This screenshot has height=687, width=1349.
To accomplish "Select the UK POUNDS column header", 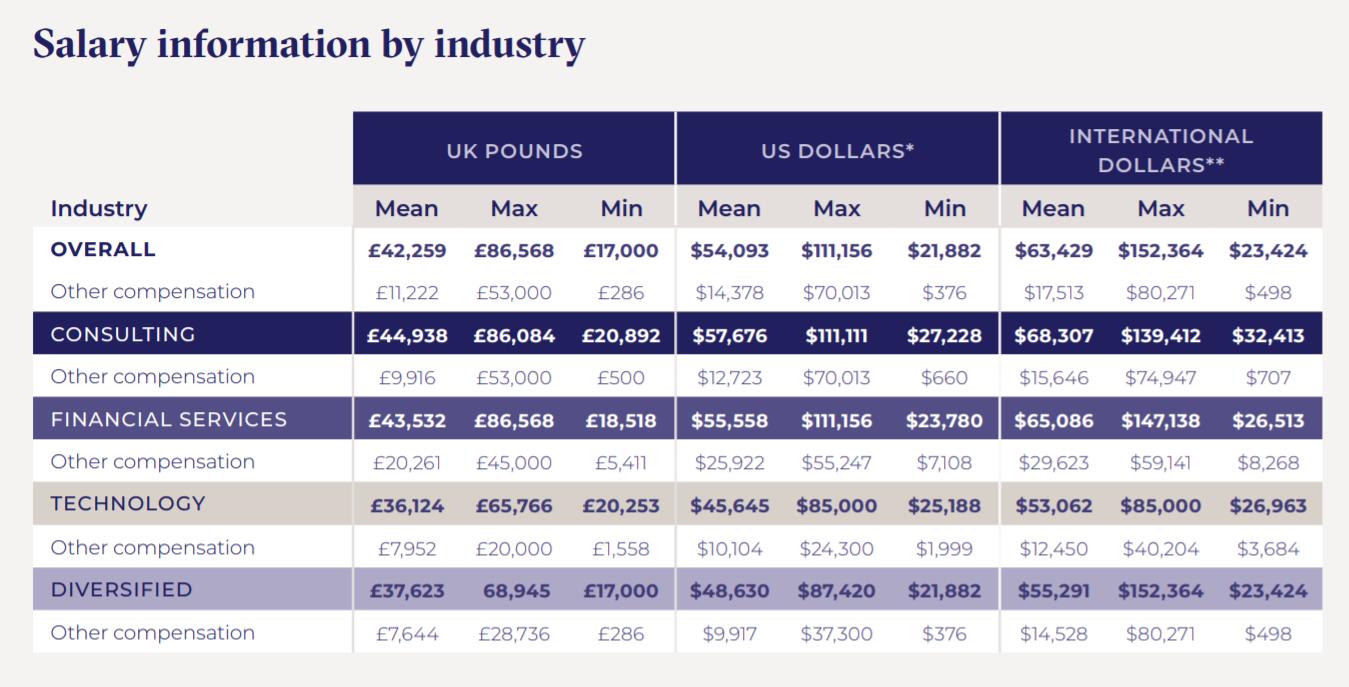I will (x=514, y=151).
